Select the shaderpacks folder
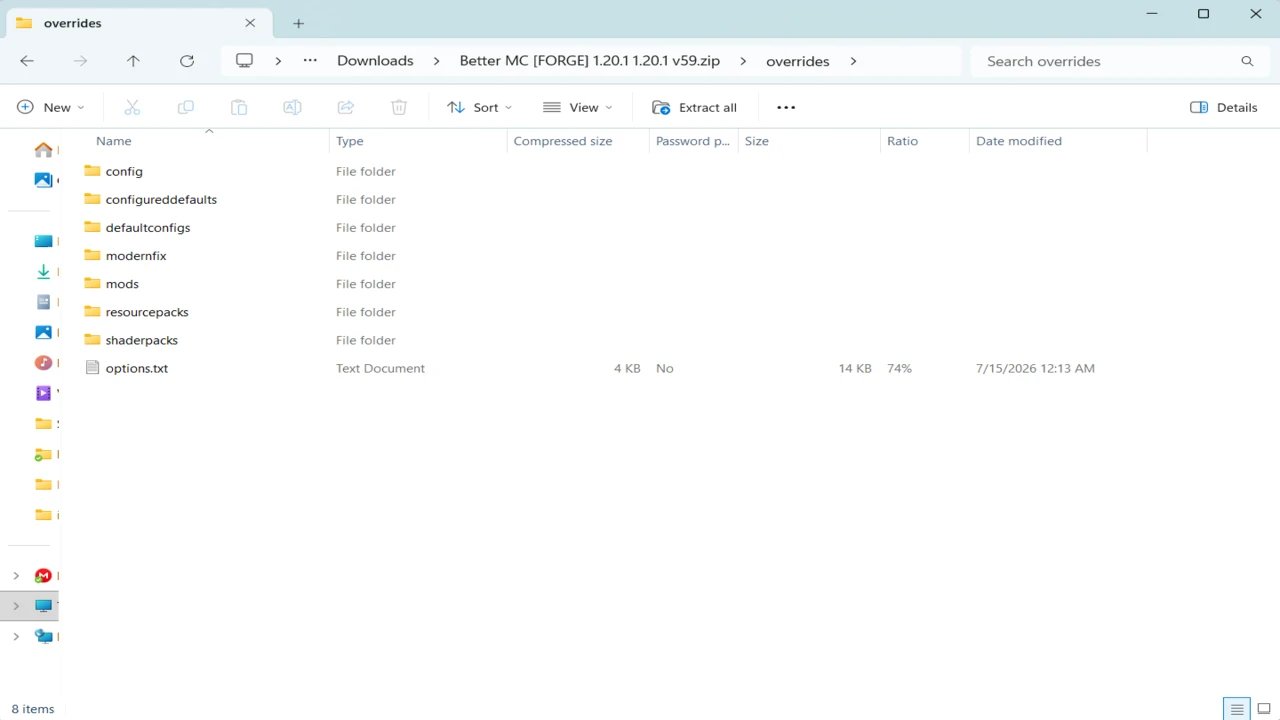The image size is (1280, 720). pos(131,339)
